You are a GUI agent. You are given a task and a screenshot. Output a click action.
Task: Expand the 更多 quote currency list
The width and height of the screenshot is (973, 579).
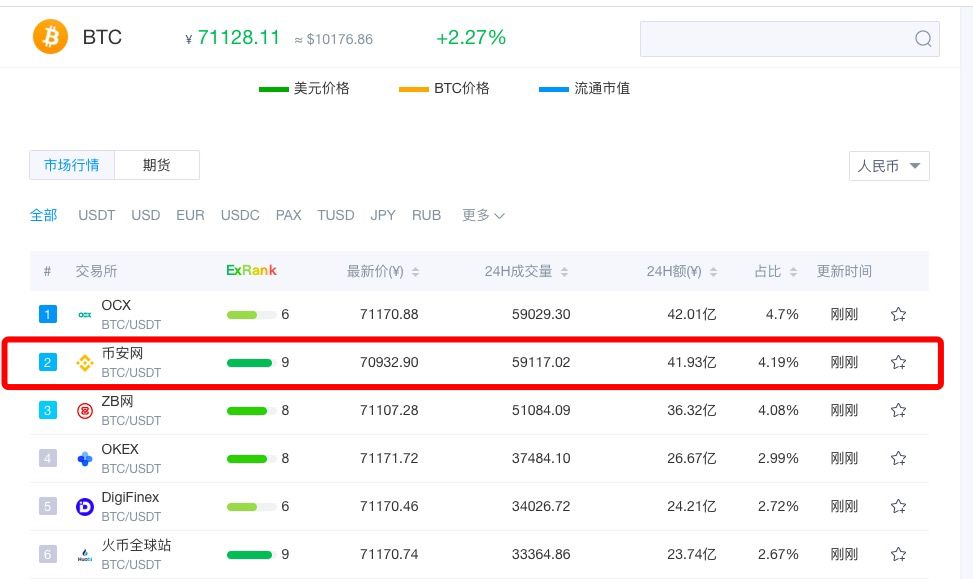tap(483, 215)
